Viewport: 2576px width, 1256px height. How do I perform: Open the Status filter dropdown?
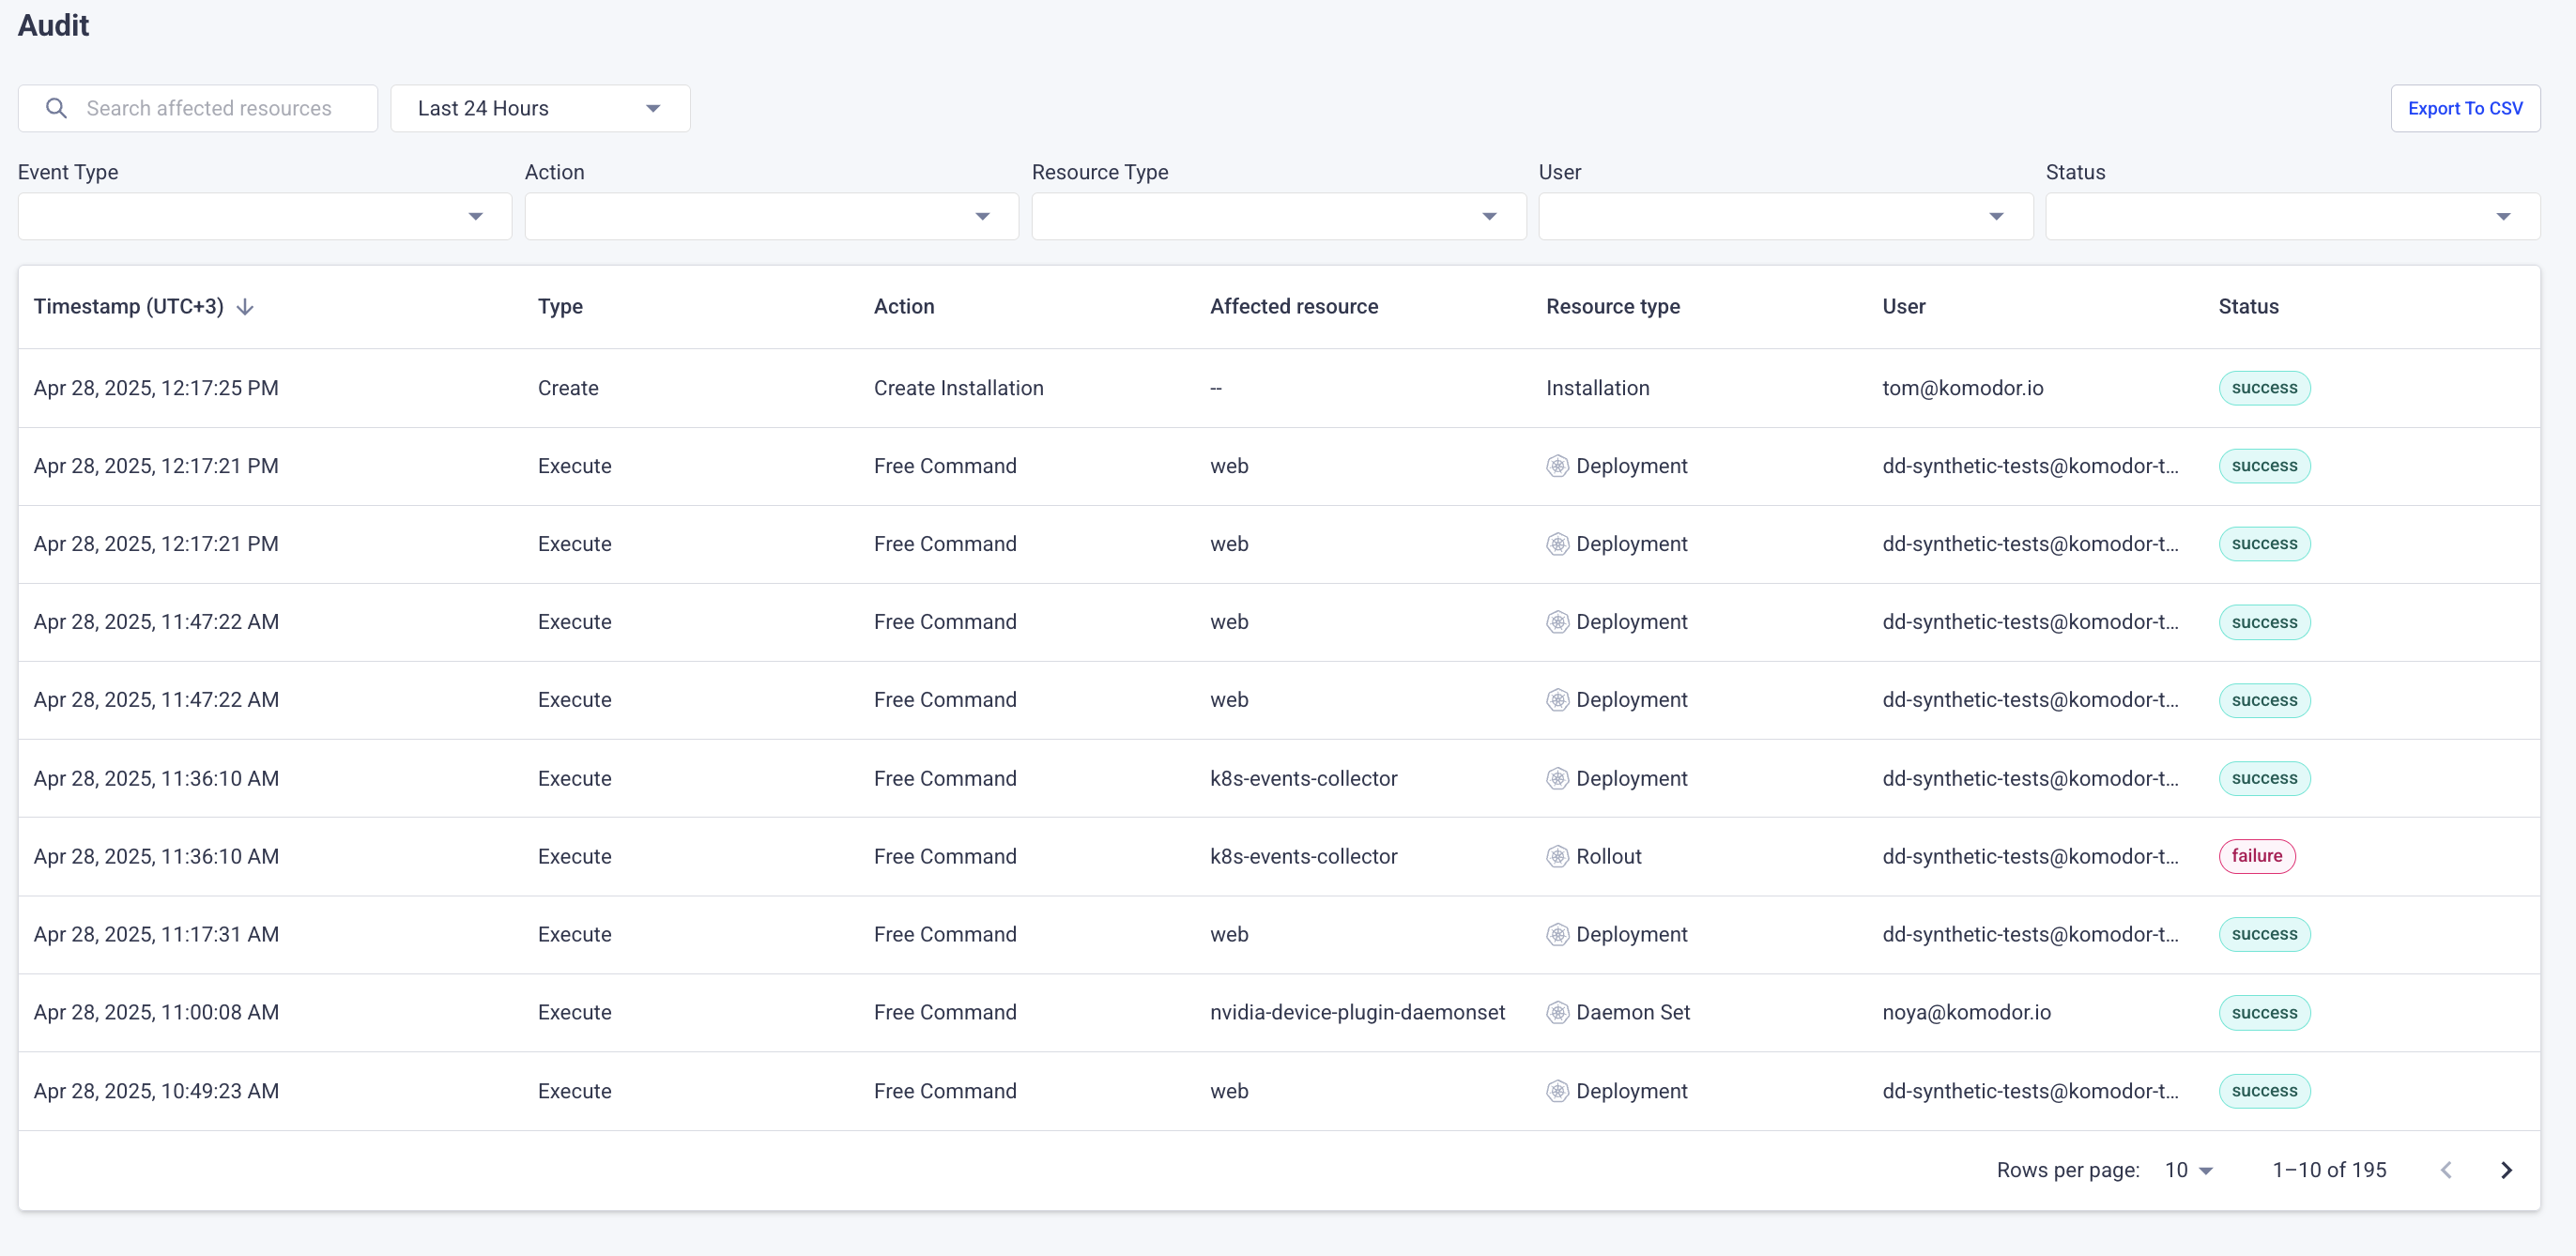2292,216
